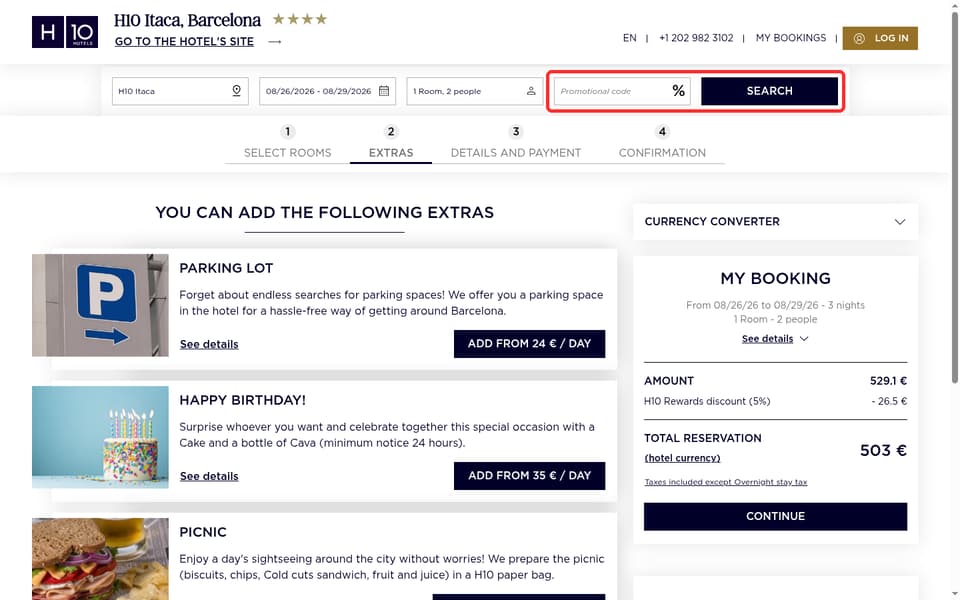Select the Extras step tab

tap(391, 152)
